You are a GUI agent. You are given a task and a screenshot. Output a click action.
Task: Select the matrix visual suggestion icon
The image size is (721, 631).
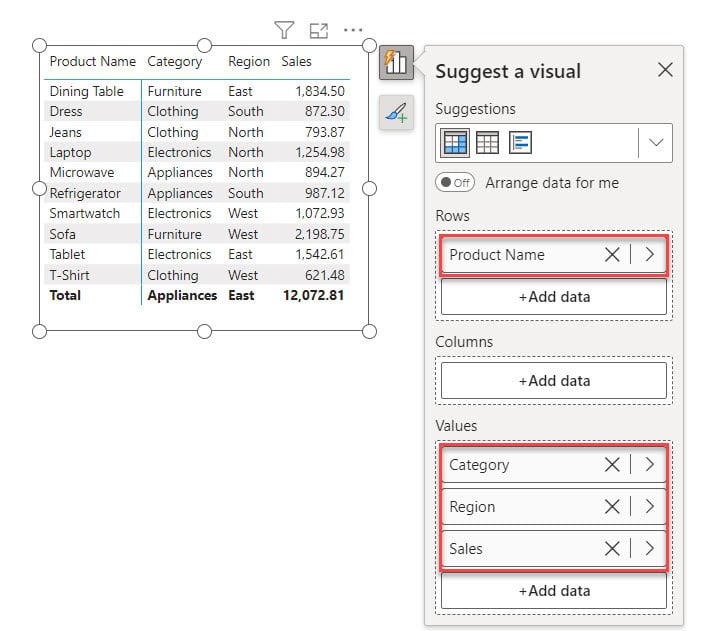pos(455,143)
